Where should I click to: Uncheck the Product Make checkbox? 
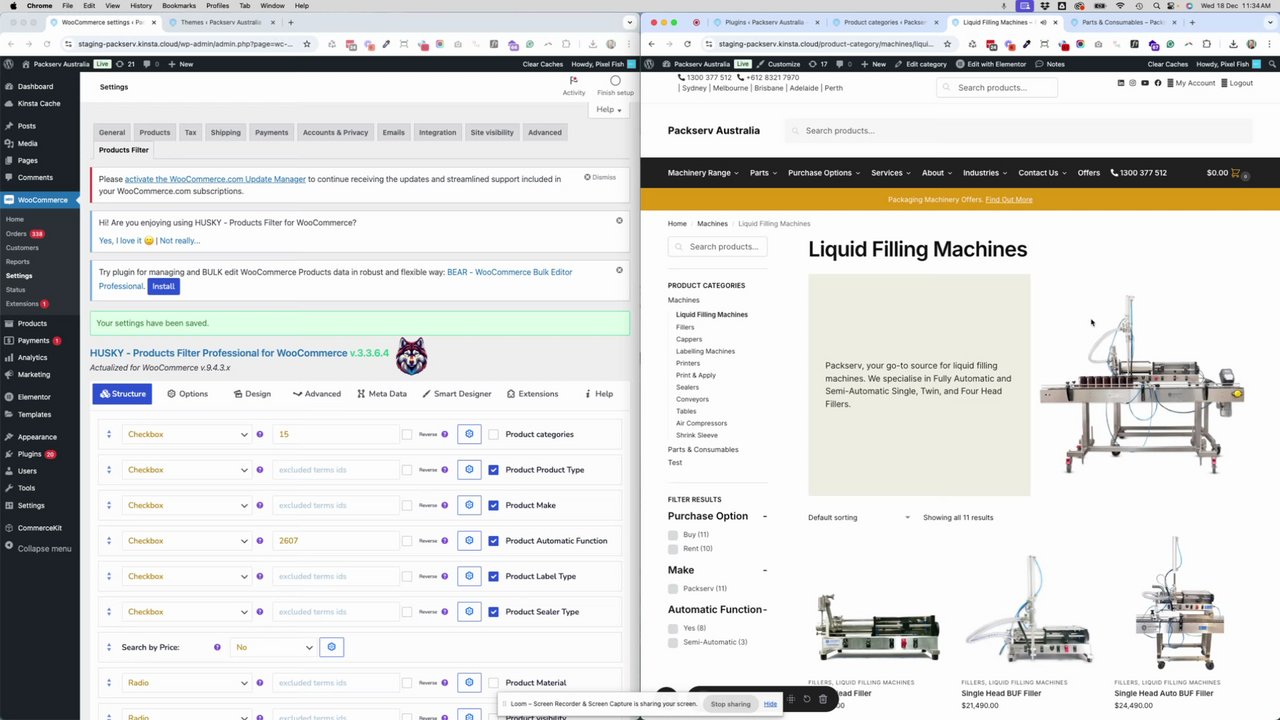click(493, 505)
